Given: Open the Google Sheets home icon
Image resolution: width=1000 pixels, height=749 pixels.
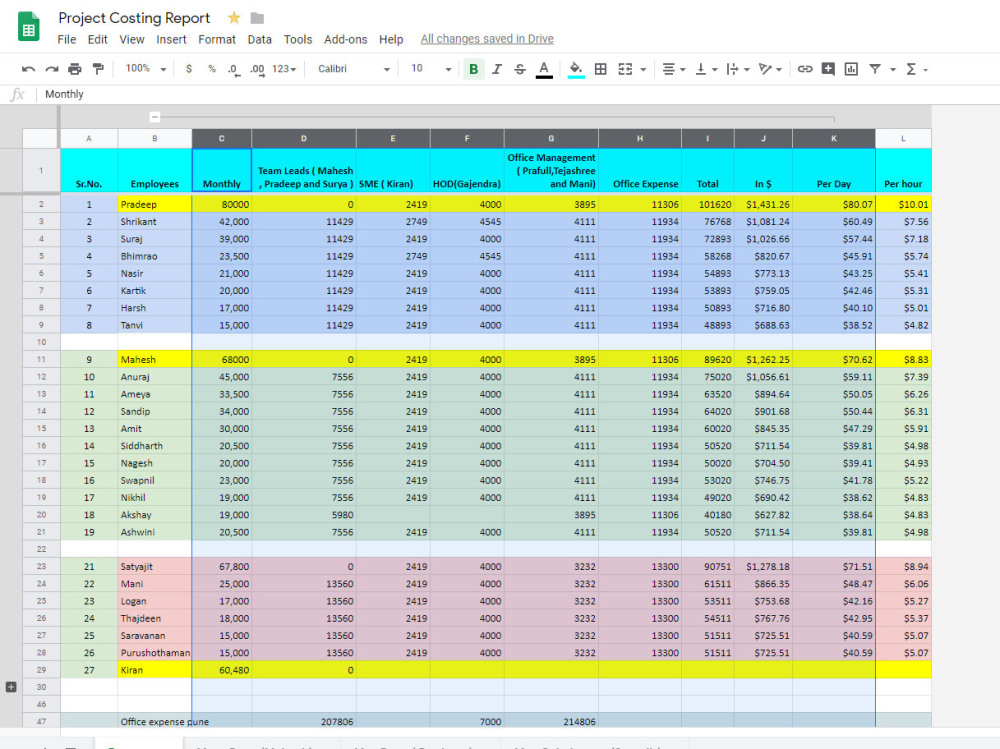Looking at the screenshot, I should 29,27.
